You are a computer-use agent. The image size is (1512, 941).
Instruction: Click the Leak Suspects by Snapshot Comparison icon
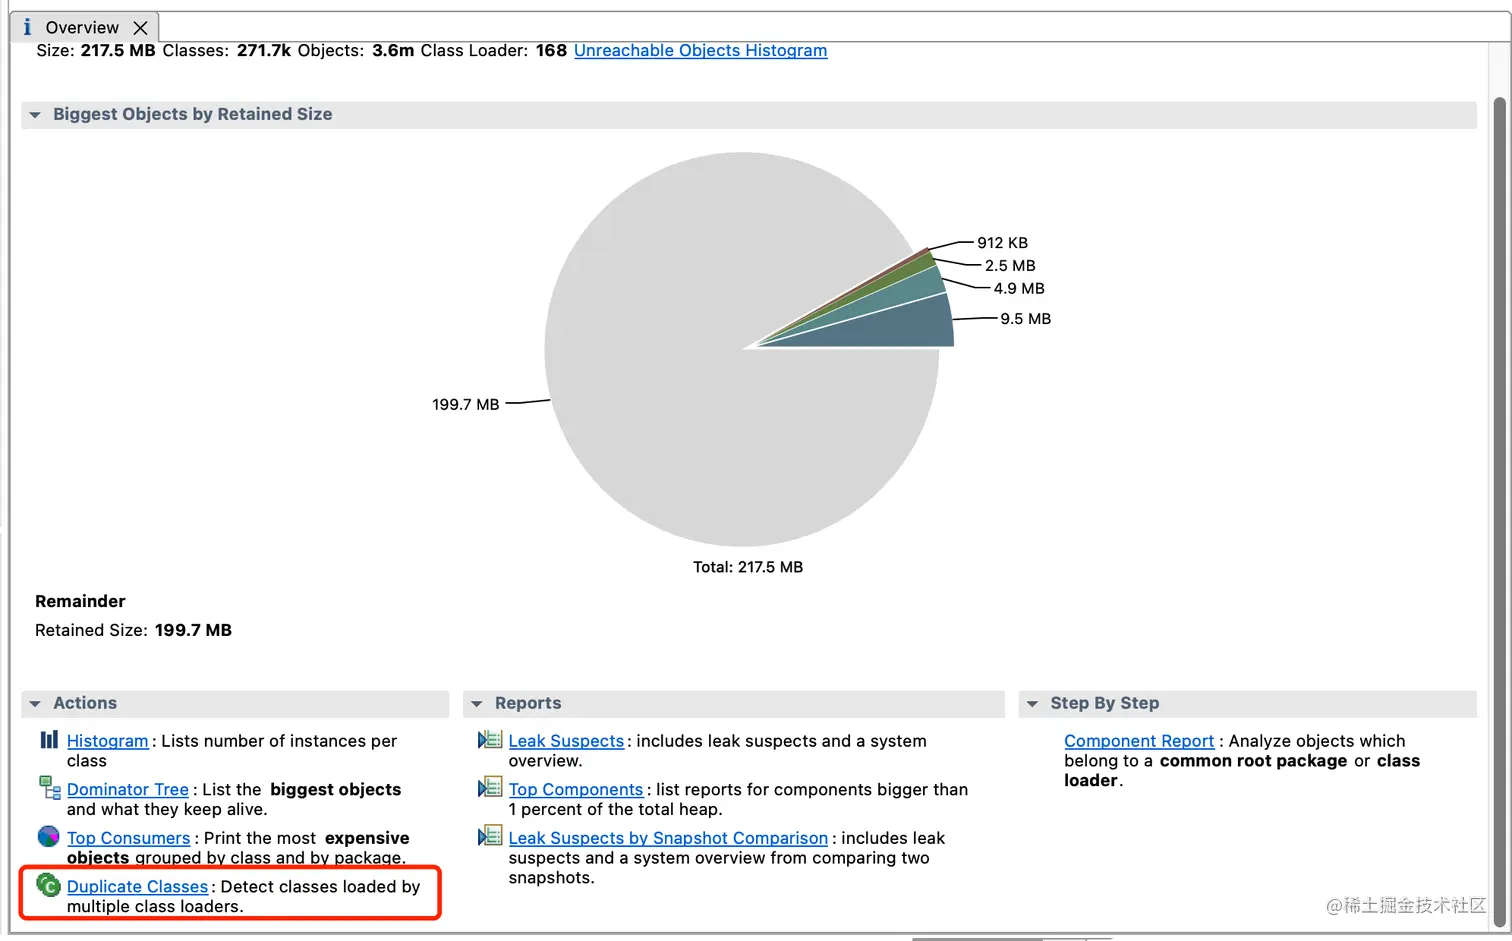[x=490, y=836]
